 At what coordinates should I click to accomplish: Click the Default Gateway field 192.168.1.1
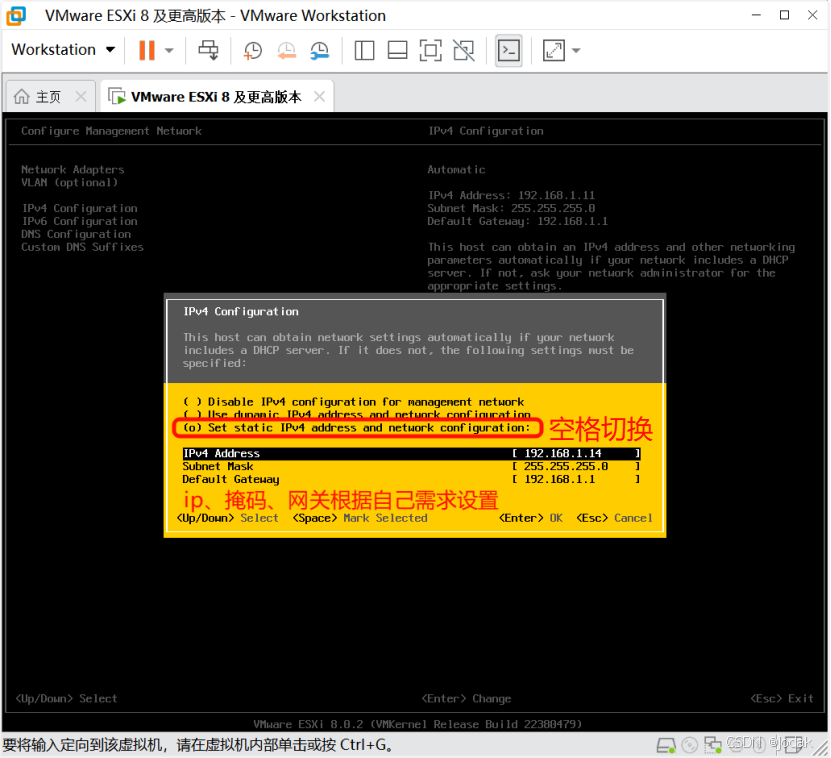[x=576, y=479]
